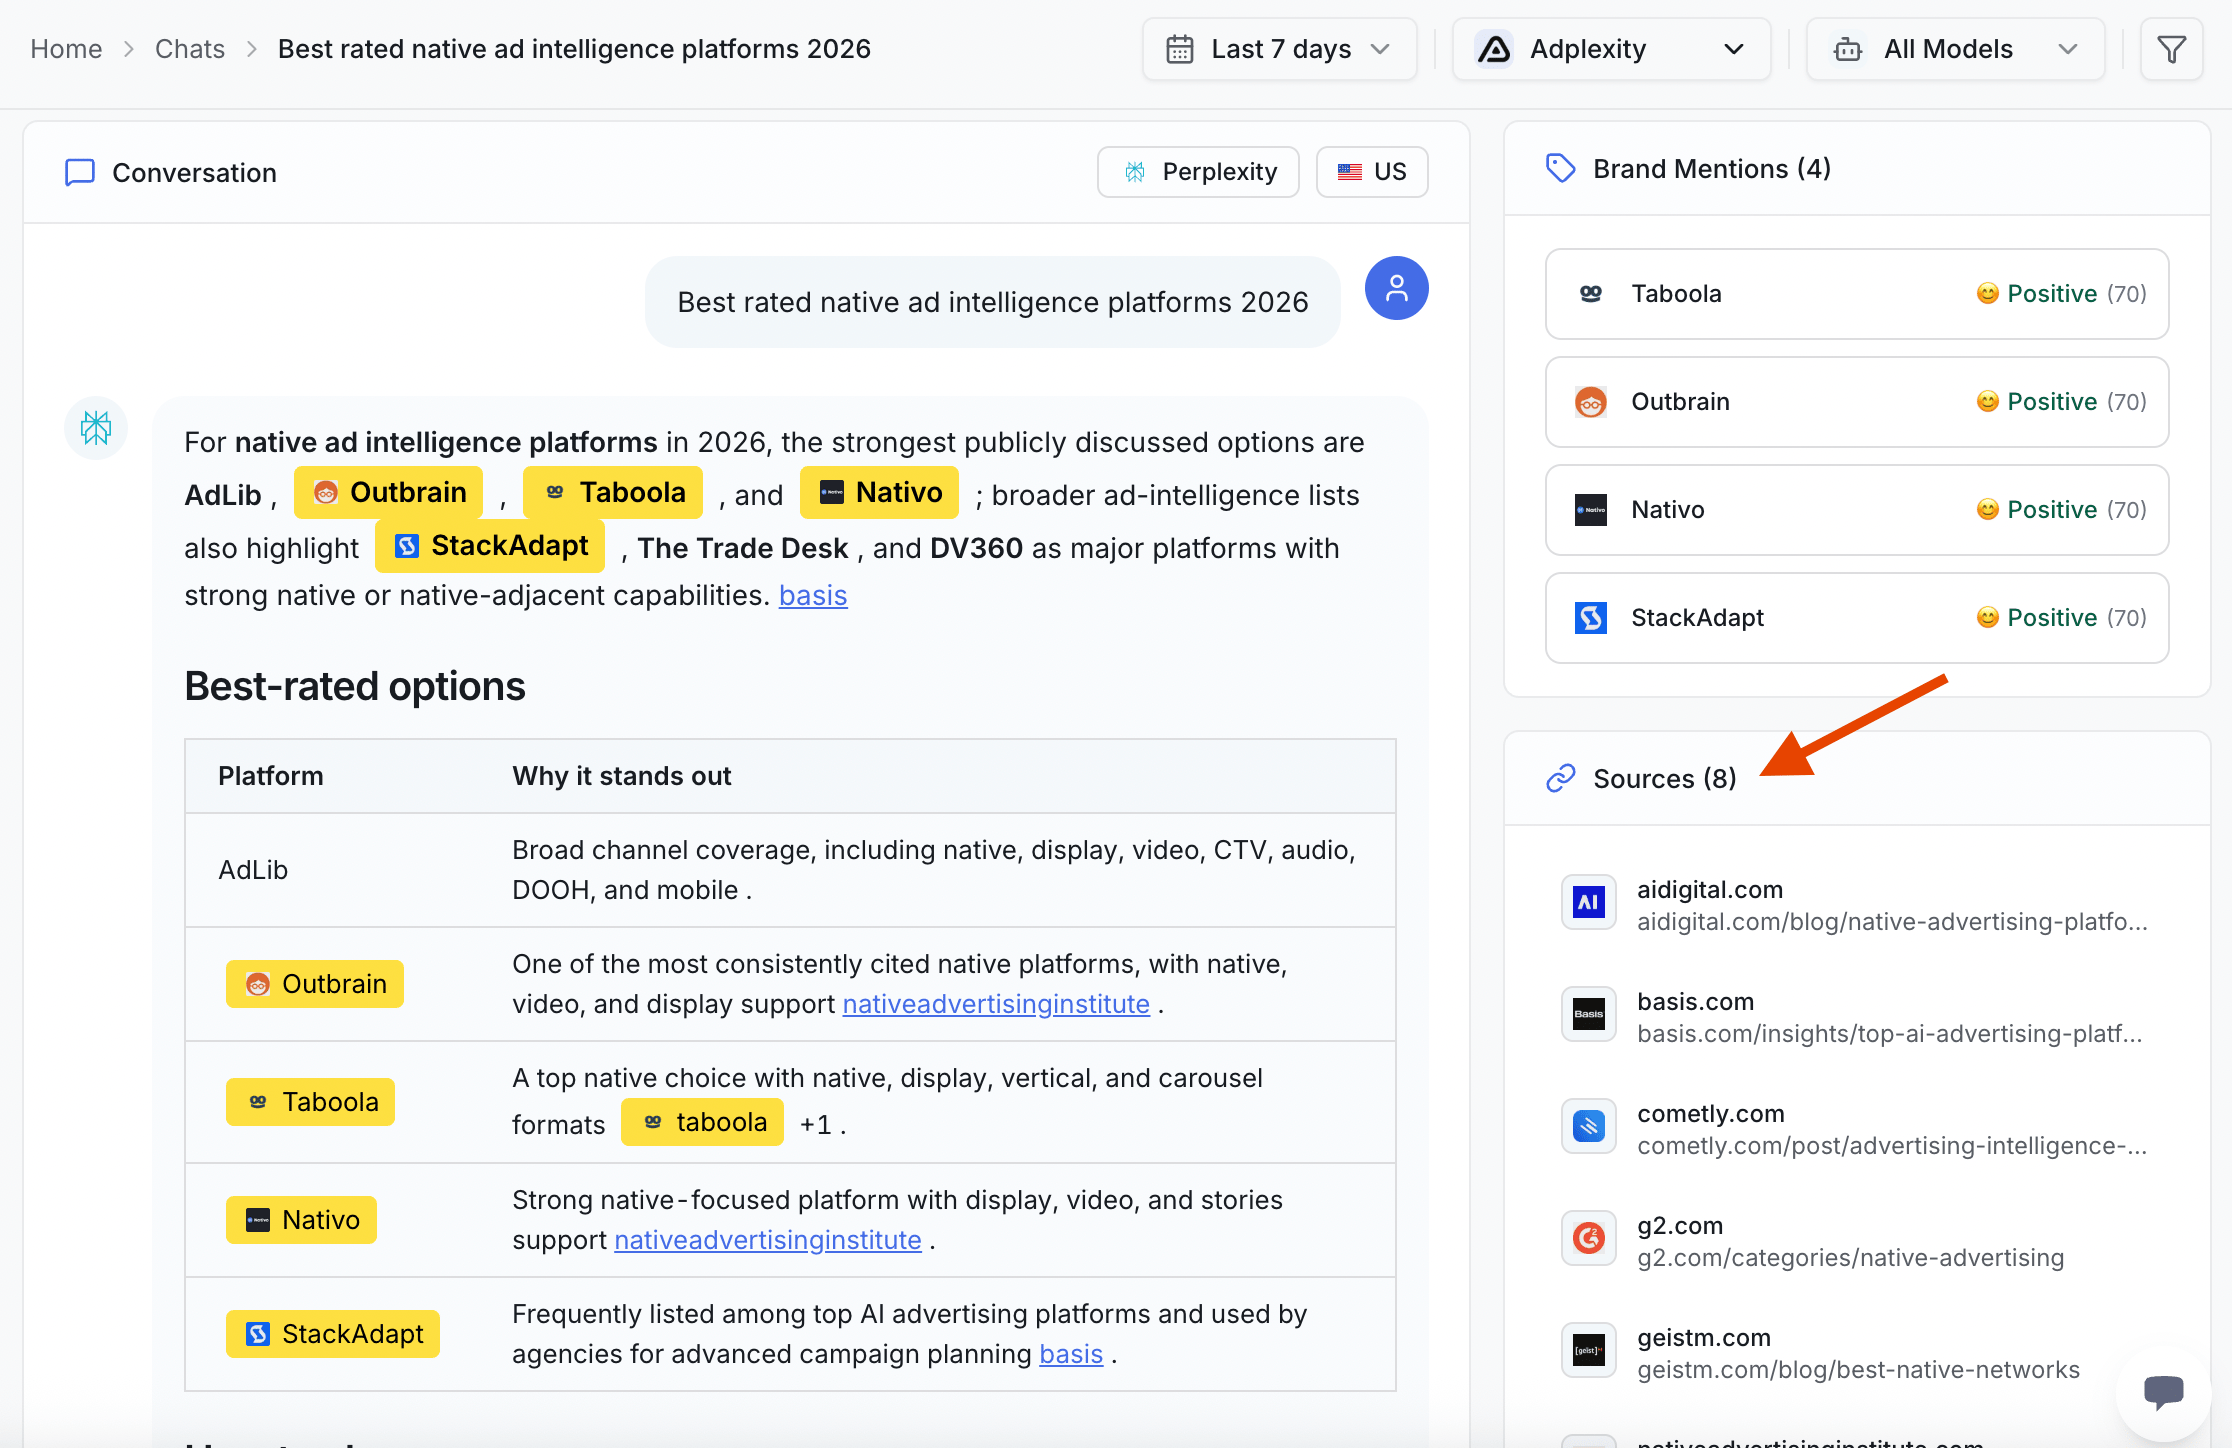Click the smiley icon on StackAdapt's sentiment
Image resolution: width=2232 pixels, height=1448 pixels.
click(x=1987, y=617)
